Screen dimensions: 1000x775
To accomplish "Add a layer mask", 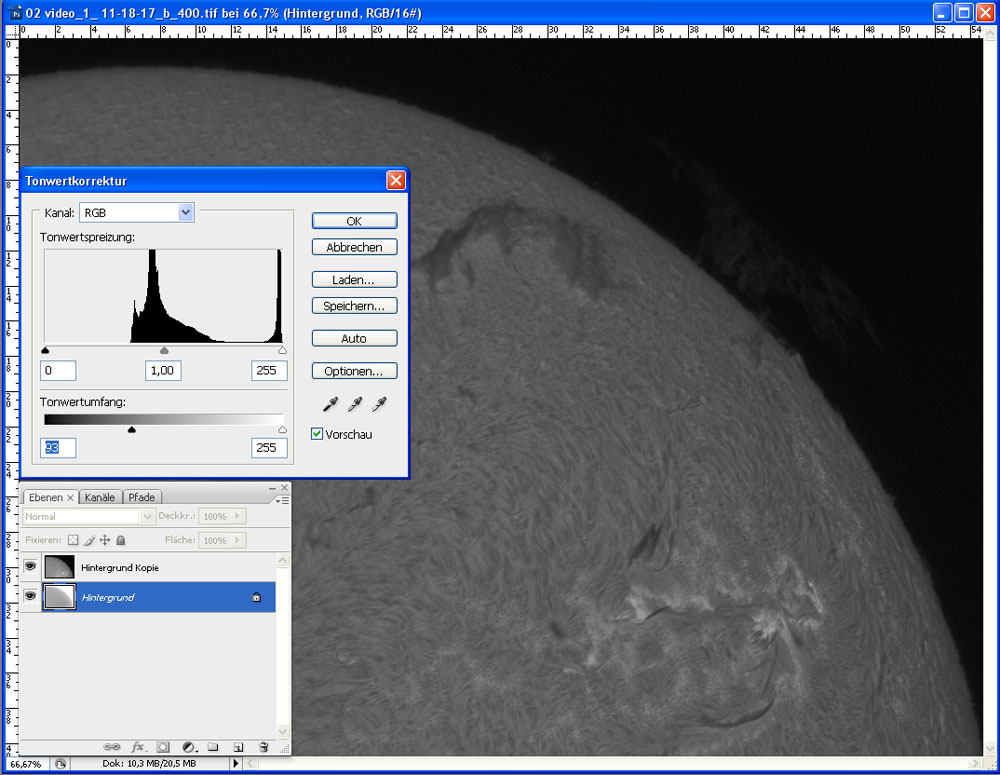I will 163,746.
